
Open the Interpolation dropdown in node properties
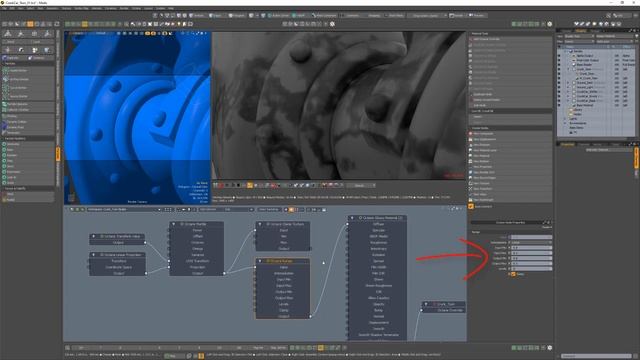click(x=531, y=242)
